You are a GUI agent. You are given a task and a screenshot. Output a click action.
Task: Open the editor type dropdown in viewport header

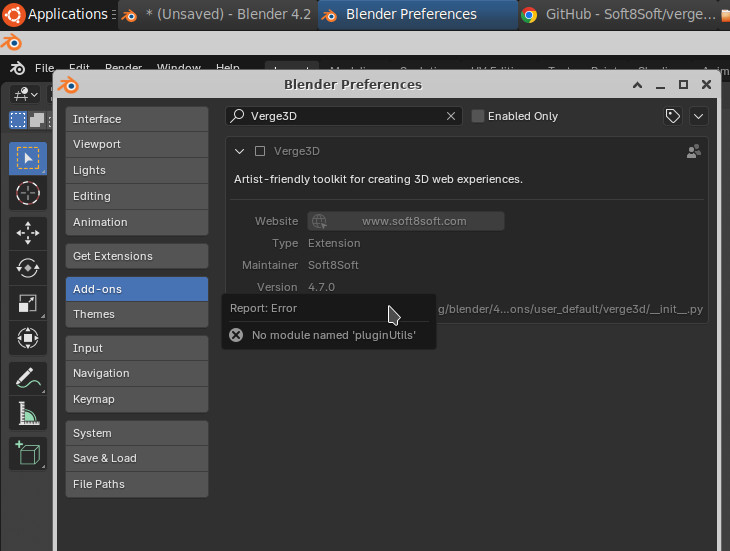[26, 95]
